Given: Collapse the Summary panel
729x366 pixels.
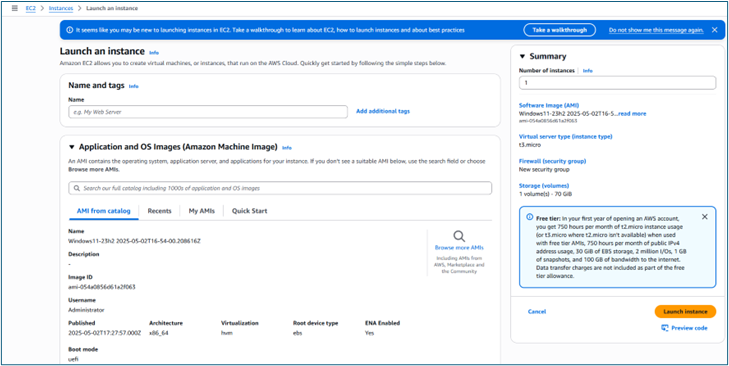Looking at the screenshot, I should point(522,56).
